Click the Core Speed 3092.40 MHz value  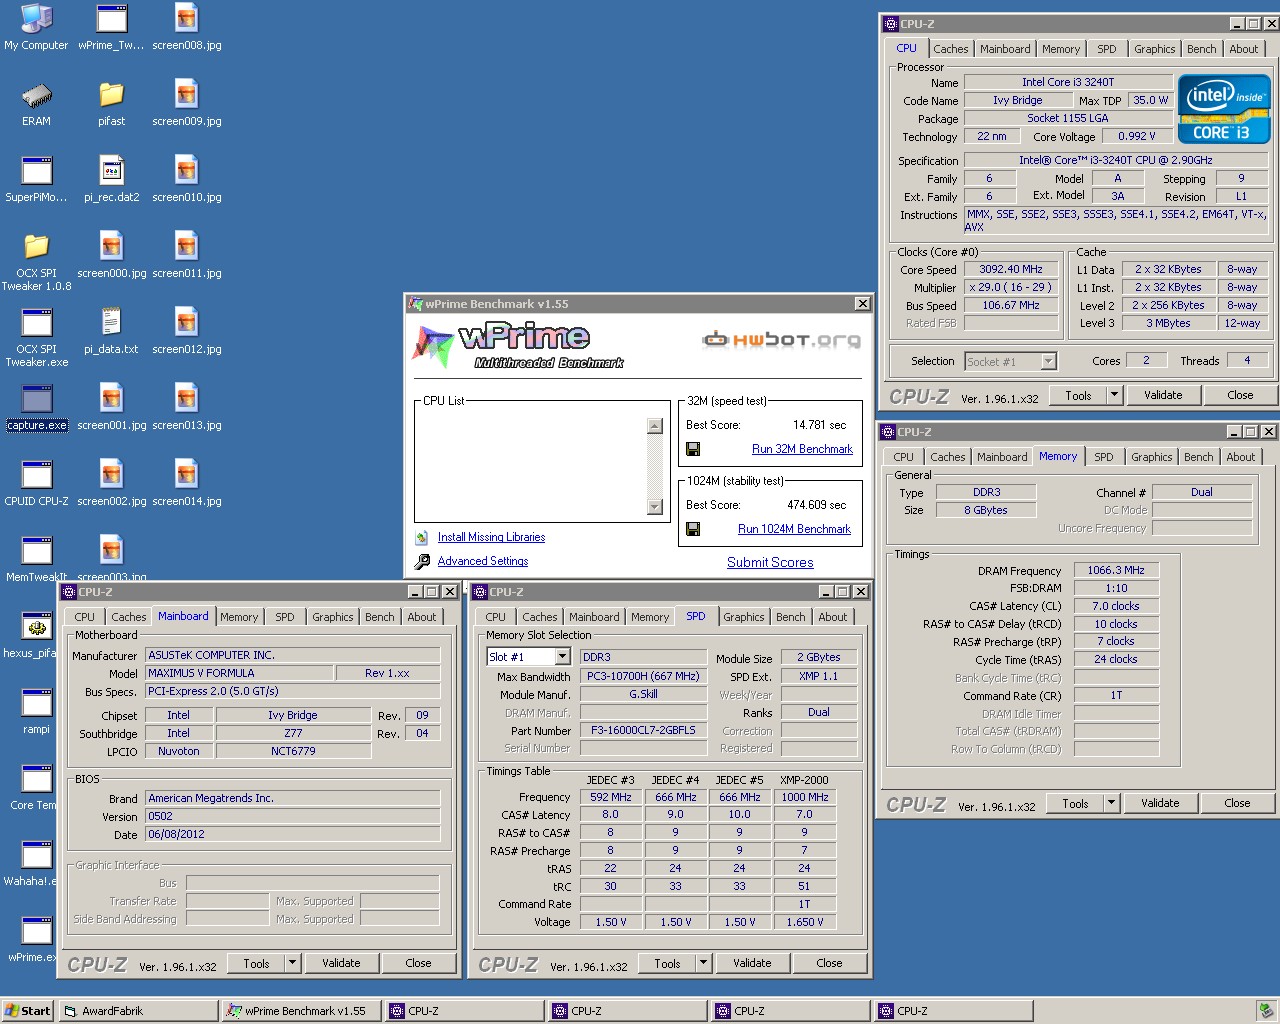click(1011, 269)
